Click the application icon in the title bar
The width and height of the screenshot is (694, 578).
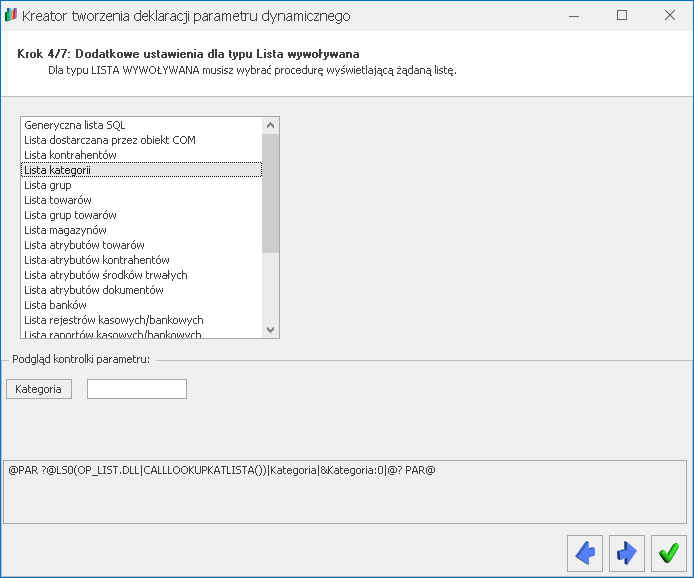tap(11, 15)
